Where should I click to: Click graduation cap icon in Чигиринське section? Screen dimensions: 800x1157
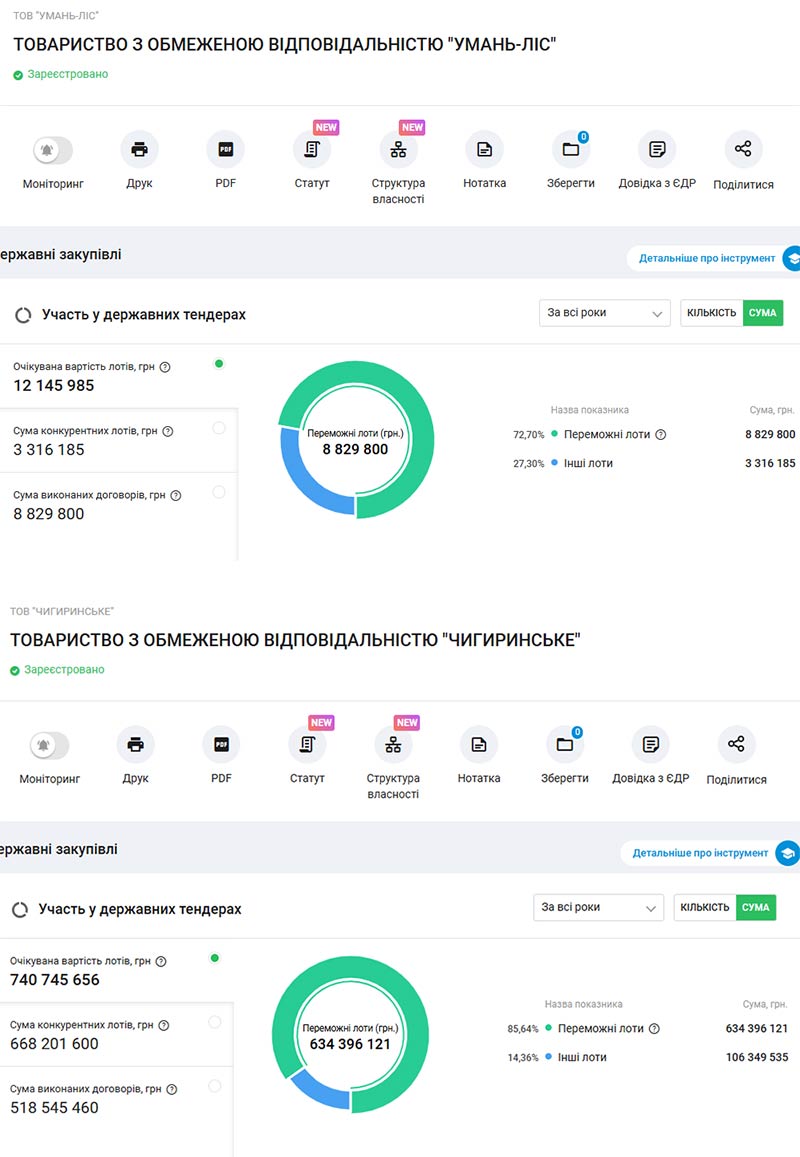pyautogui.click(x=787, y=854)
